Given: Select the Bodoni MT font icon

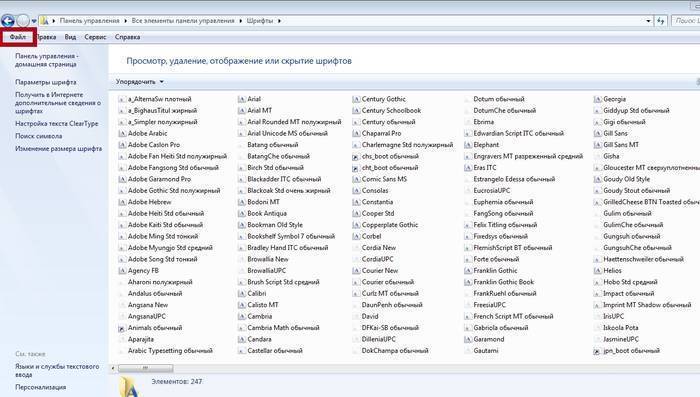Looking at the screenshot, I should (x=242, y=202).
